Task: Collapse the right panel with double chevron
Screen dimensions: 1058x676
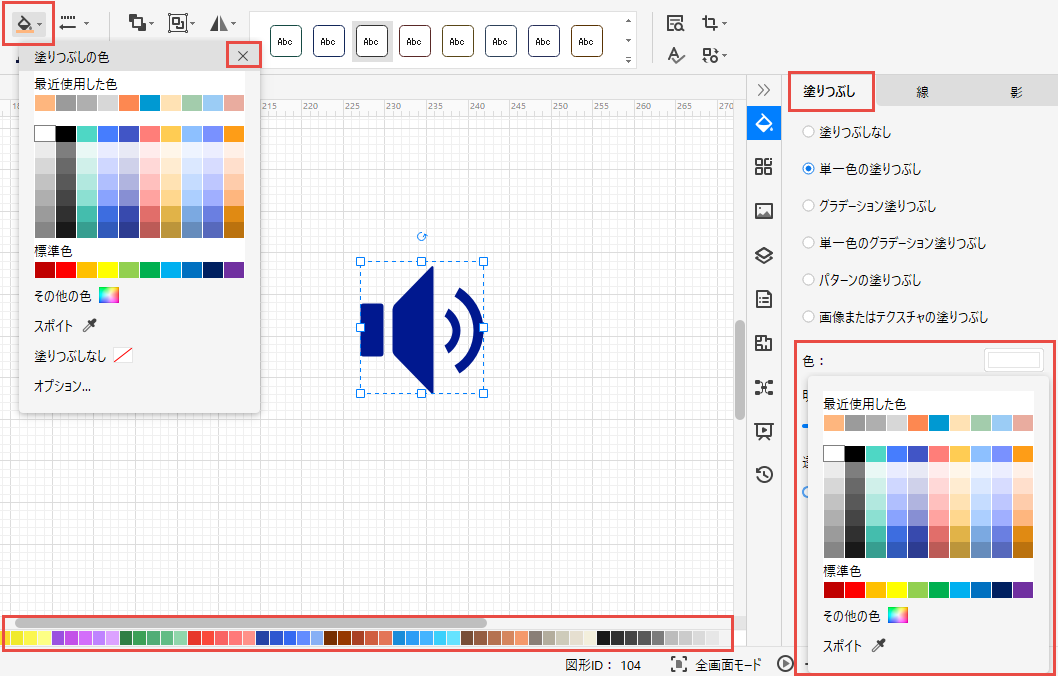Action: pyautogui.click(x=764, y=90)
